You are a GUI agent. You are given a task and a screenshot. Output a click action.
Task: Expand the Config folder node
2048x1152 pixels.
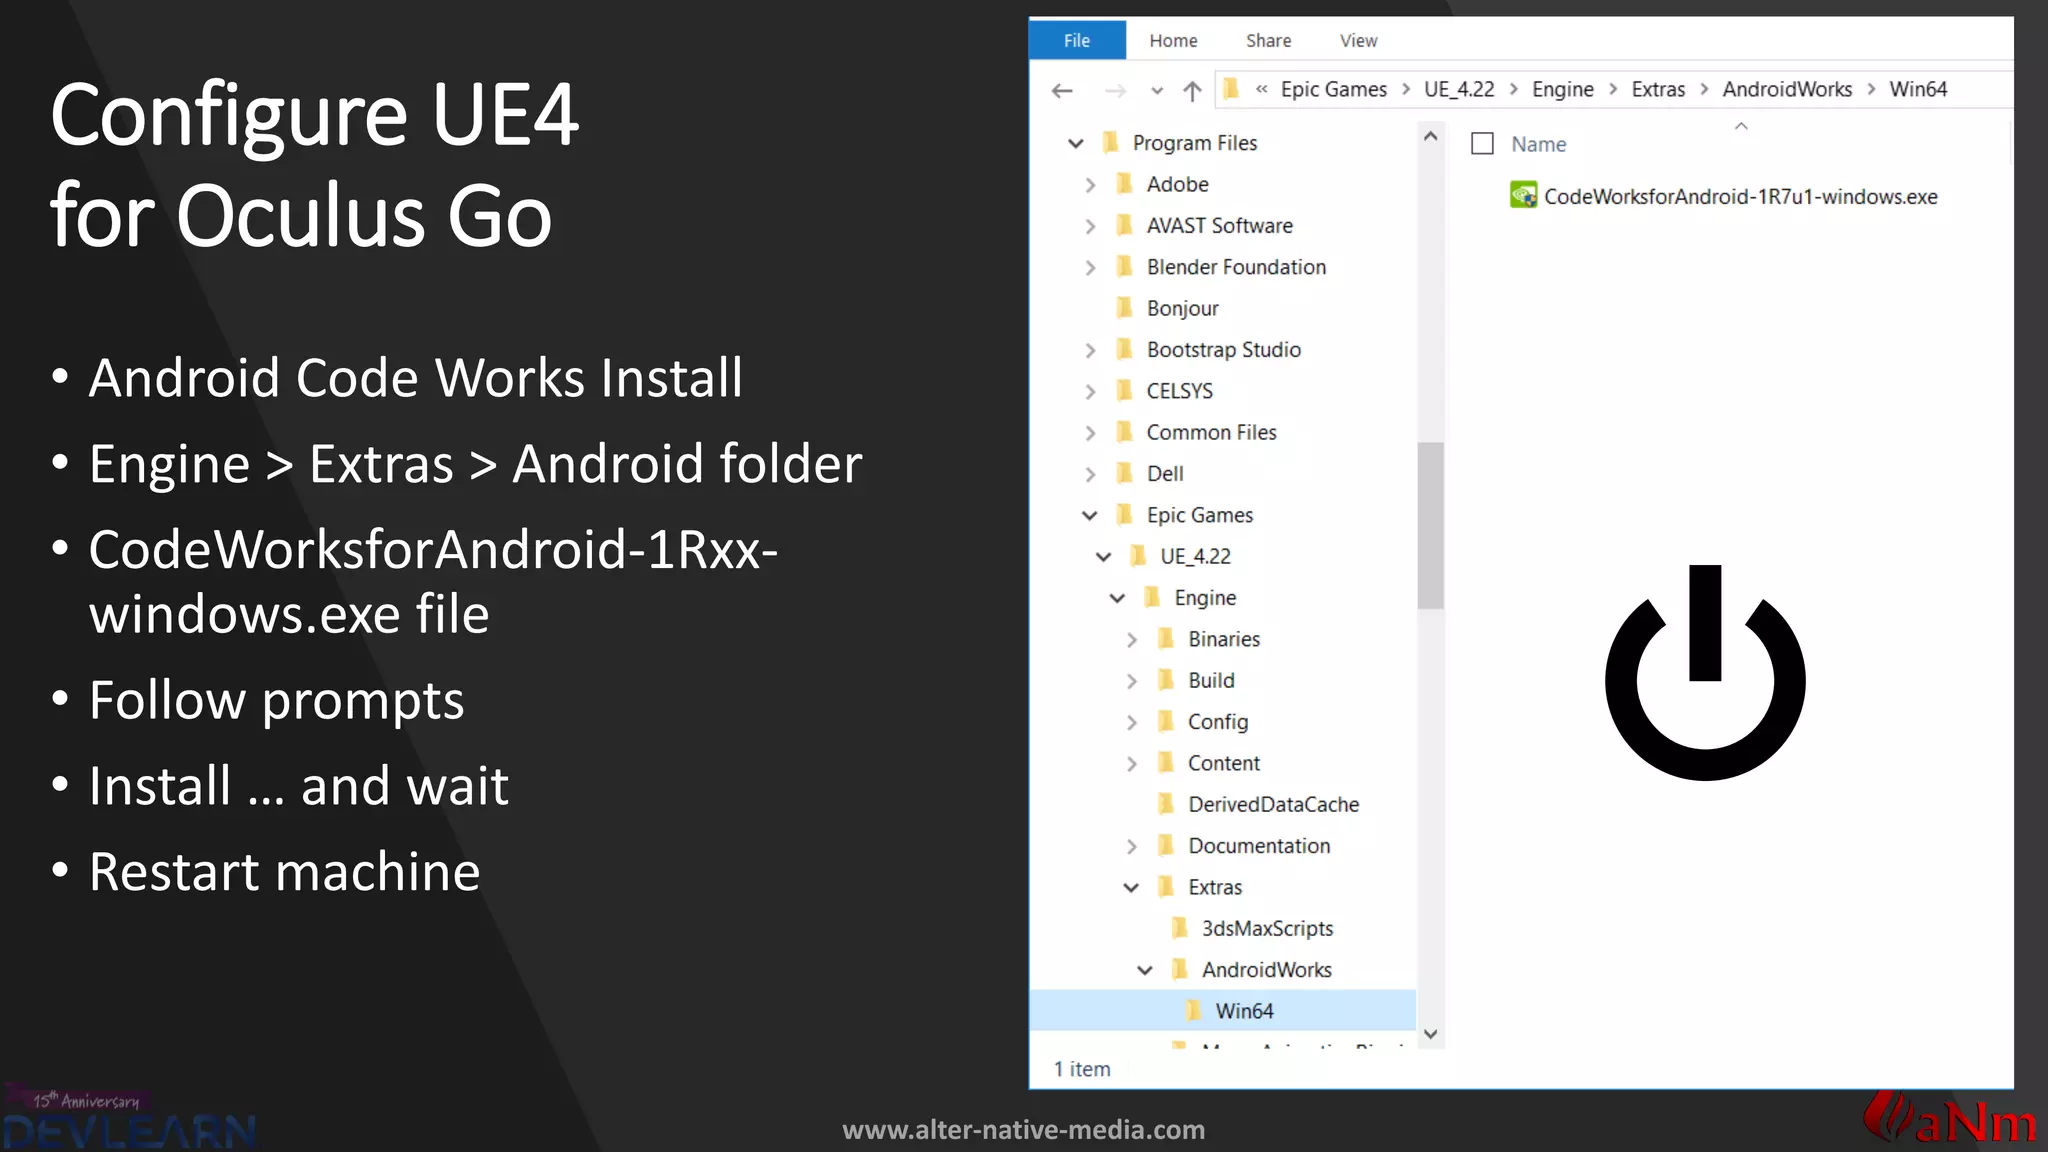pos(1132,722)
